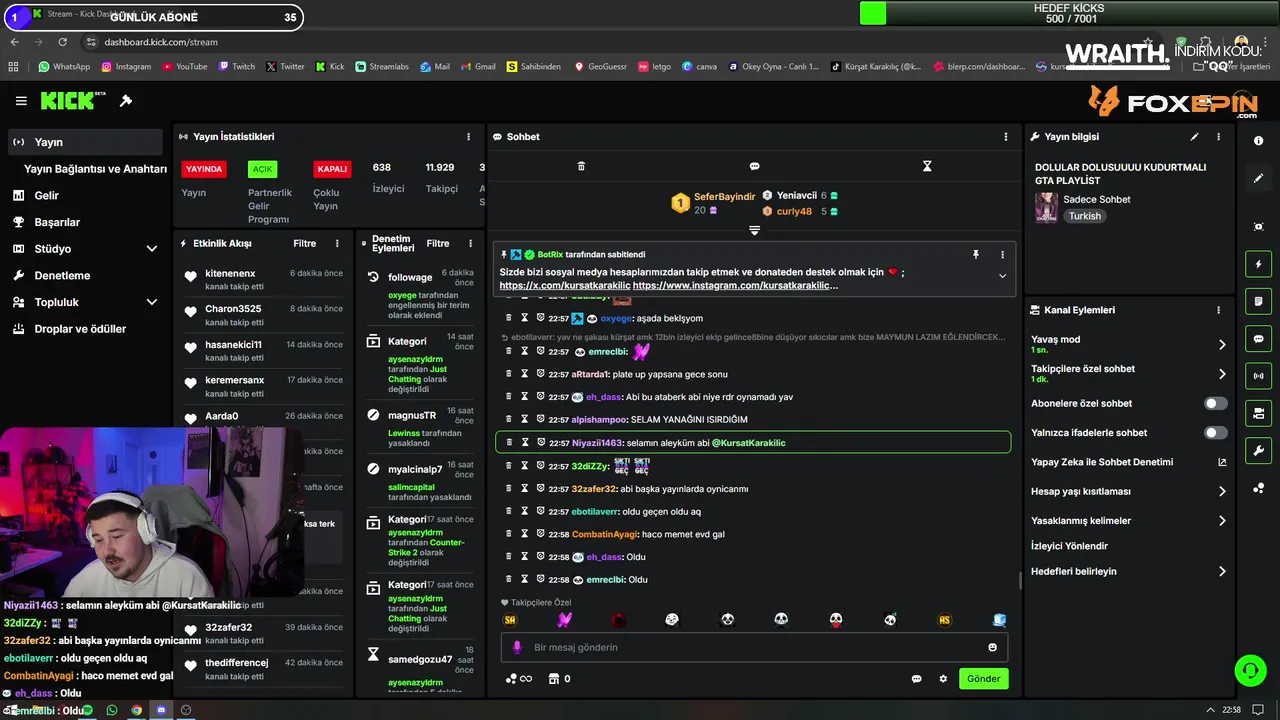Click the YAYINDA status badge
This screenshot has height=720, width=1280.
[204, 169]
